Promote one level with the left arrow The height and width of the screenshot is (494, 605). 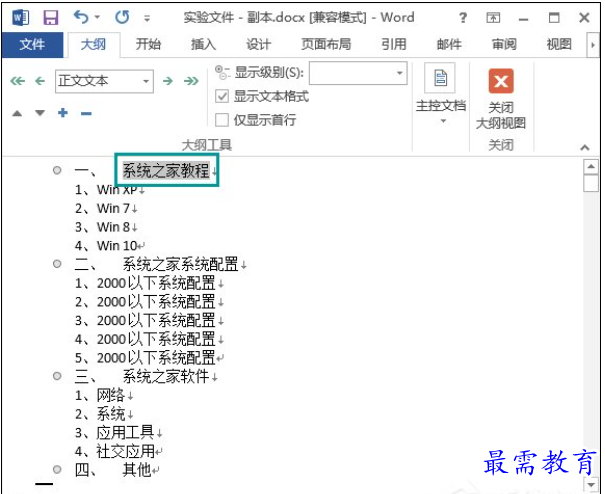[40, 81]
